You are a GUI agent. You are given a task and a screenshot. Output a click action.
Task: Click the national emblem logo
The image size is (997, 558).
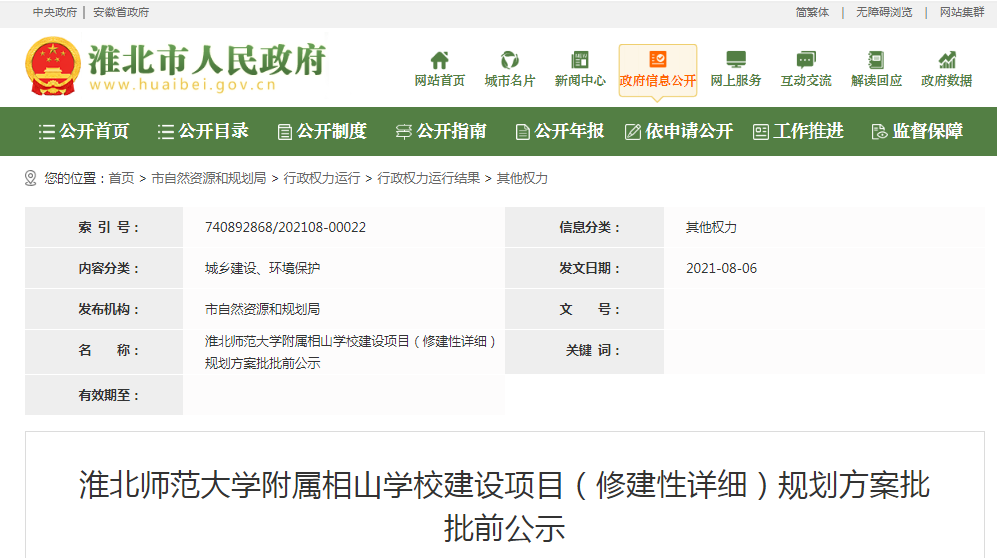53,67
